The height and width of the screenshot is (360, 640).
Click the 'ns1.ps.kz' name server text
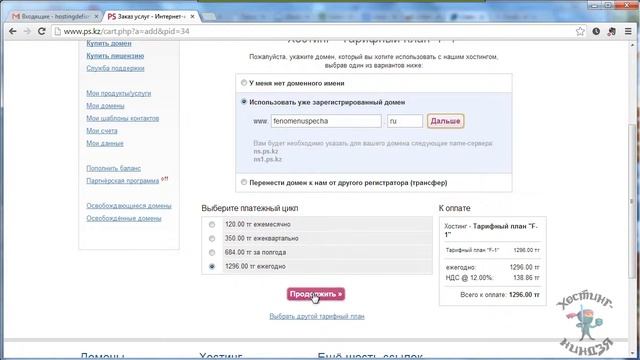pyautogui.click(x=268, y=159)
